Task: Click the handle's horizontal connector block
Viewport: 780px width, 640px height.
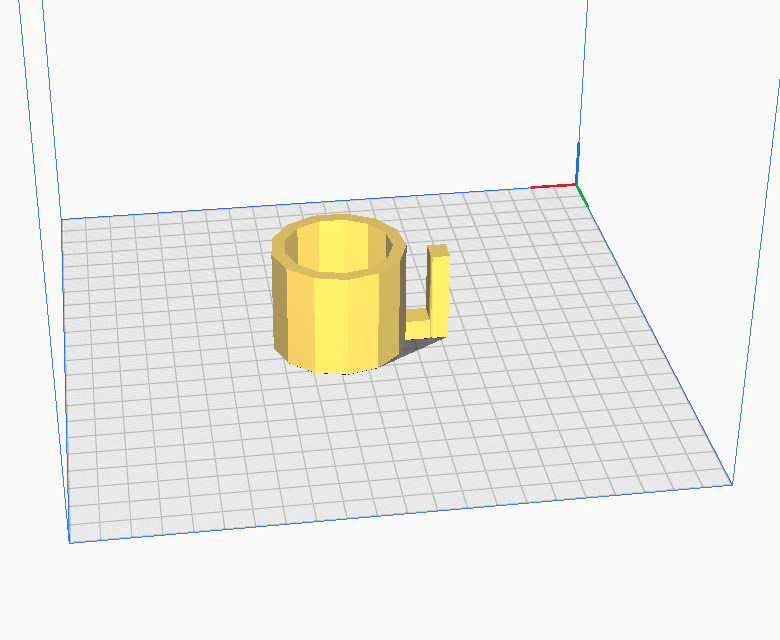Action: click(417, 324)
